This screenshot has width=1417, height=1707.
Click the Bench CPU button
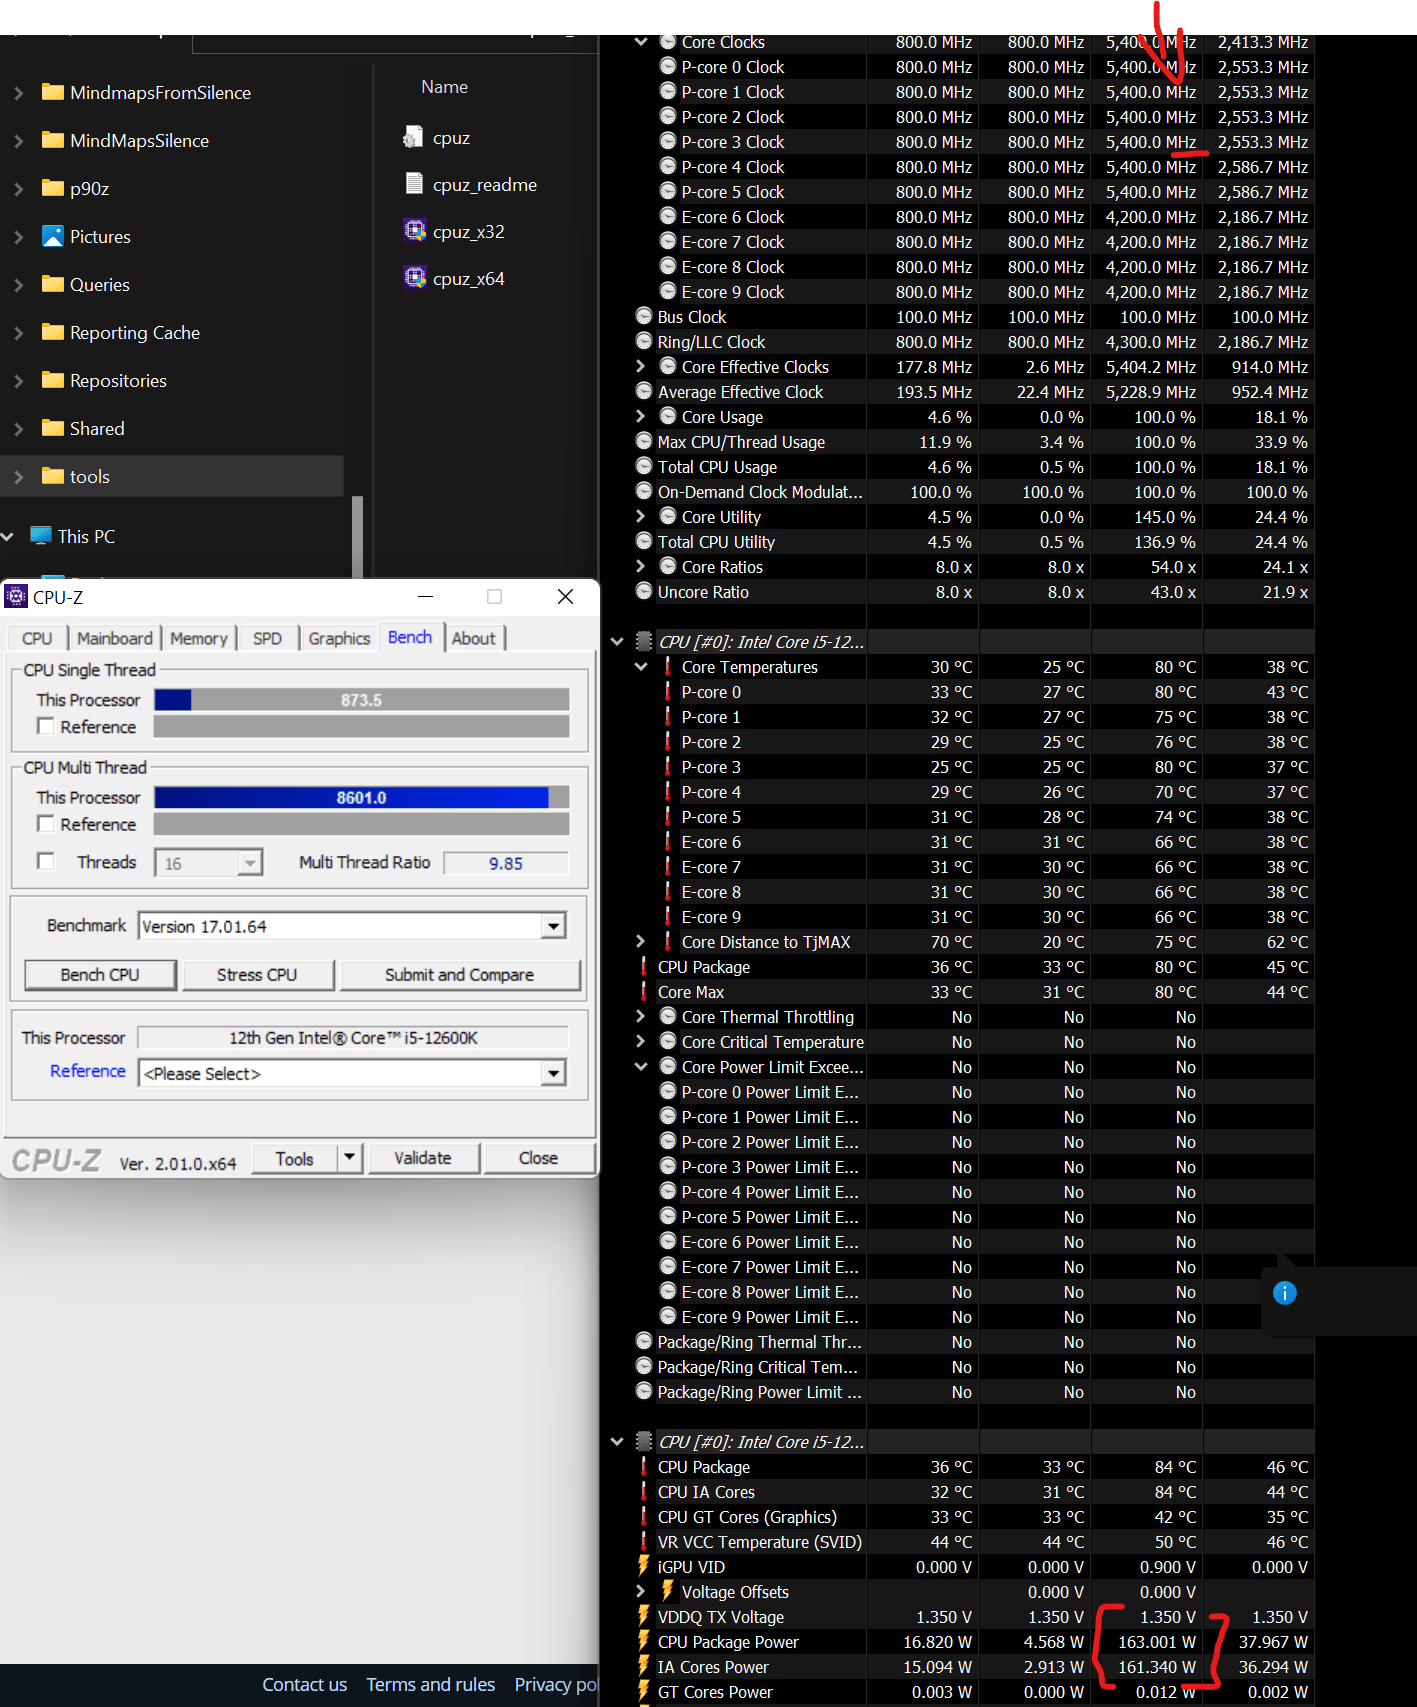pos(100,975)
